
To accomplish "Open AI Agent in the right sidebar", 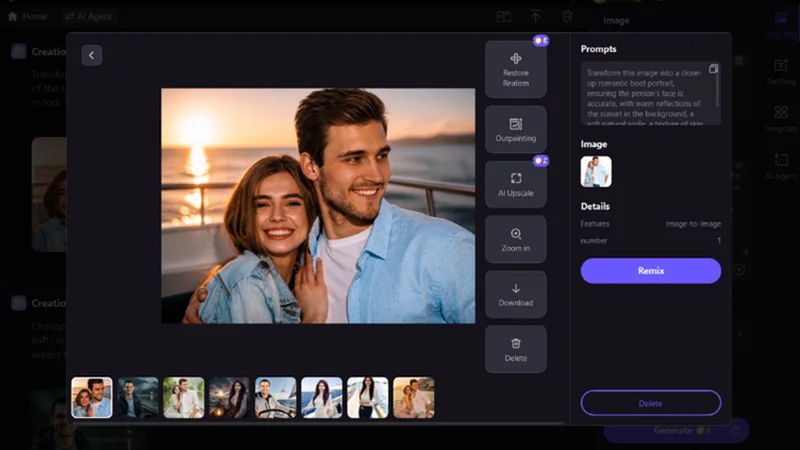I will click(x=781, y=166).
